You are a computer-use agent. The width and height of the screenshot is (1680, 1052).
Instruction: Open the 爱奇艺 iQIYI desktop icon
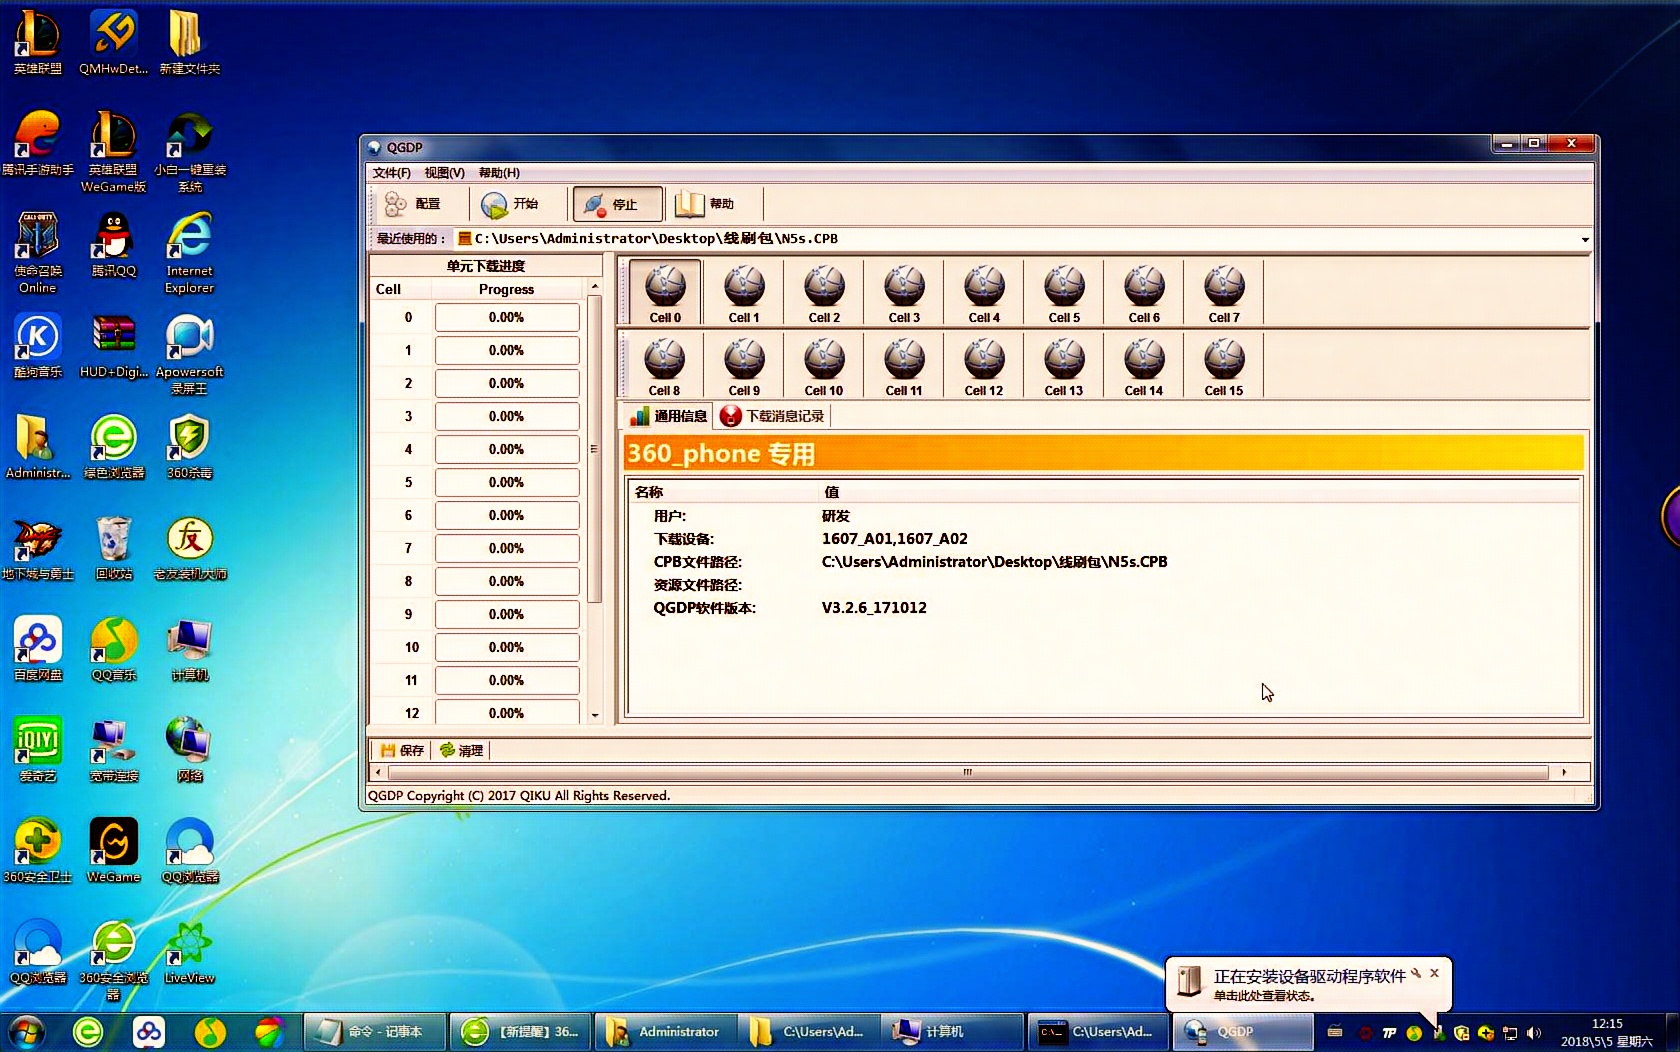tap(37, 750)
